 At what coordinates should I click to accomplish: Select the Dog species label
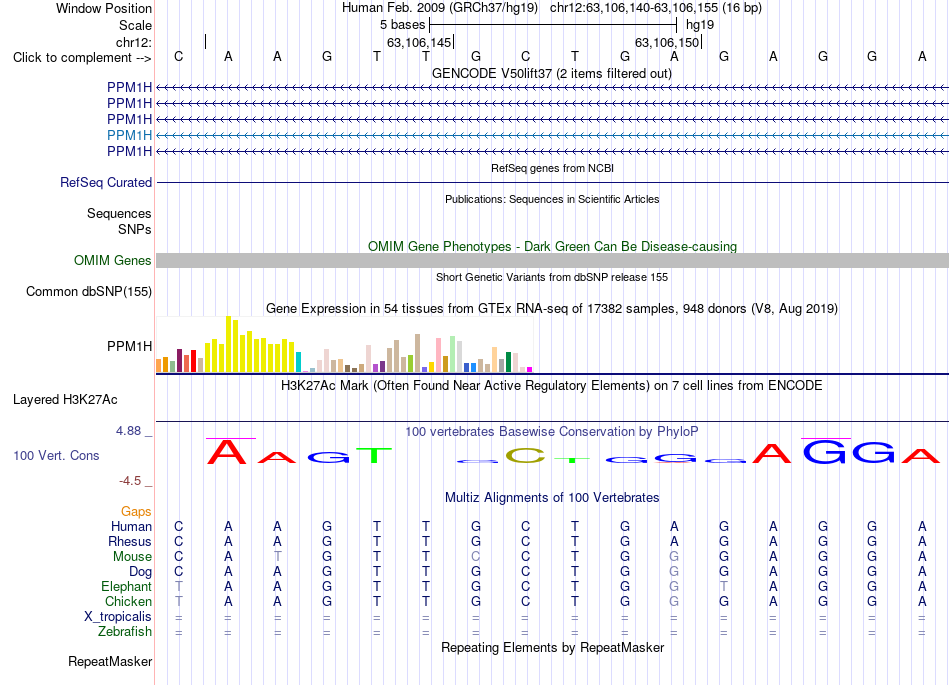[141, 571]
